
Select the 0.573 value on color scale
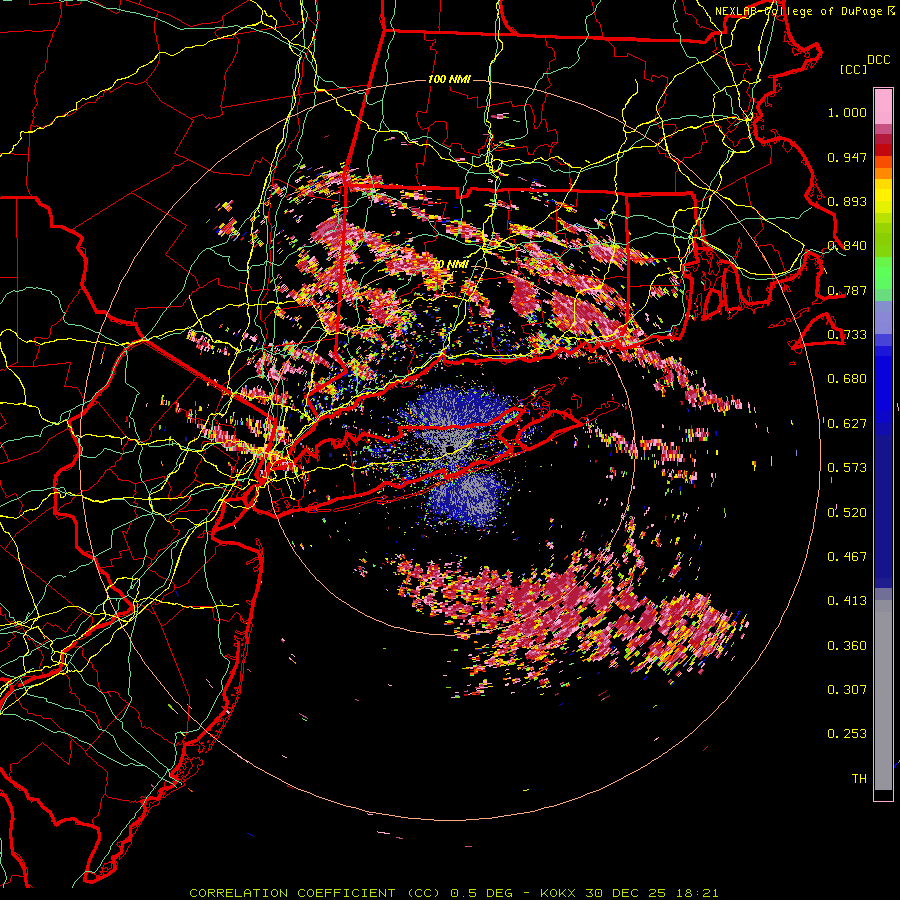pos(847,468)
